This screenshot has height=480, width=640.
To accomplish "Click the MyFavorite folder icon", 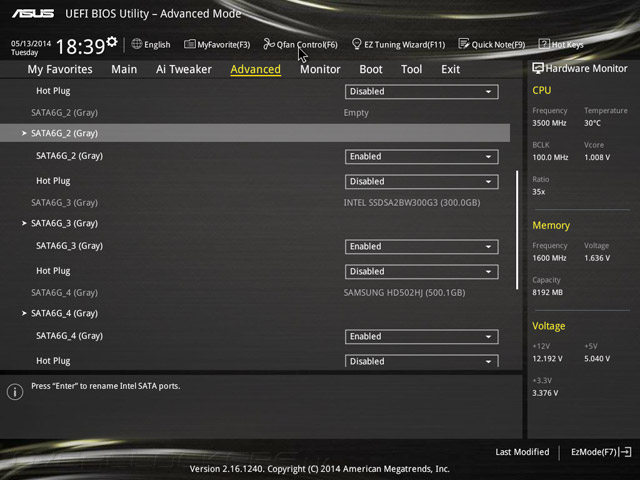I will [189, 44].
